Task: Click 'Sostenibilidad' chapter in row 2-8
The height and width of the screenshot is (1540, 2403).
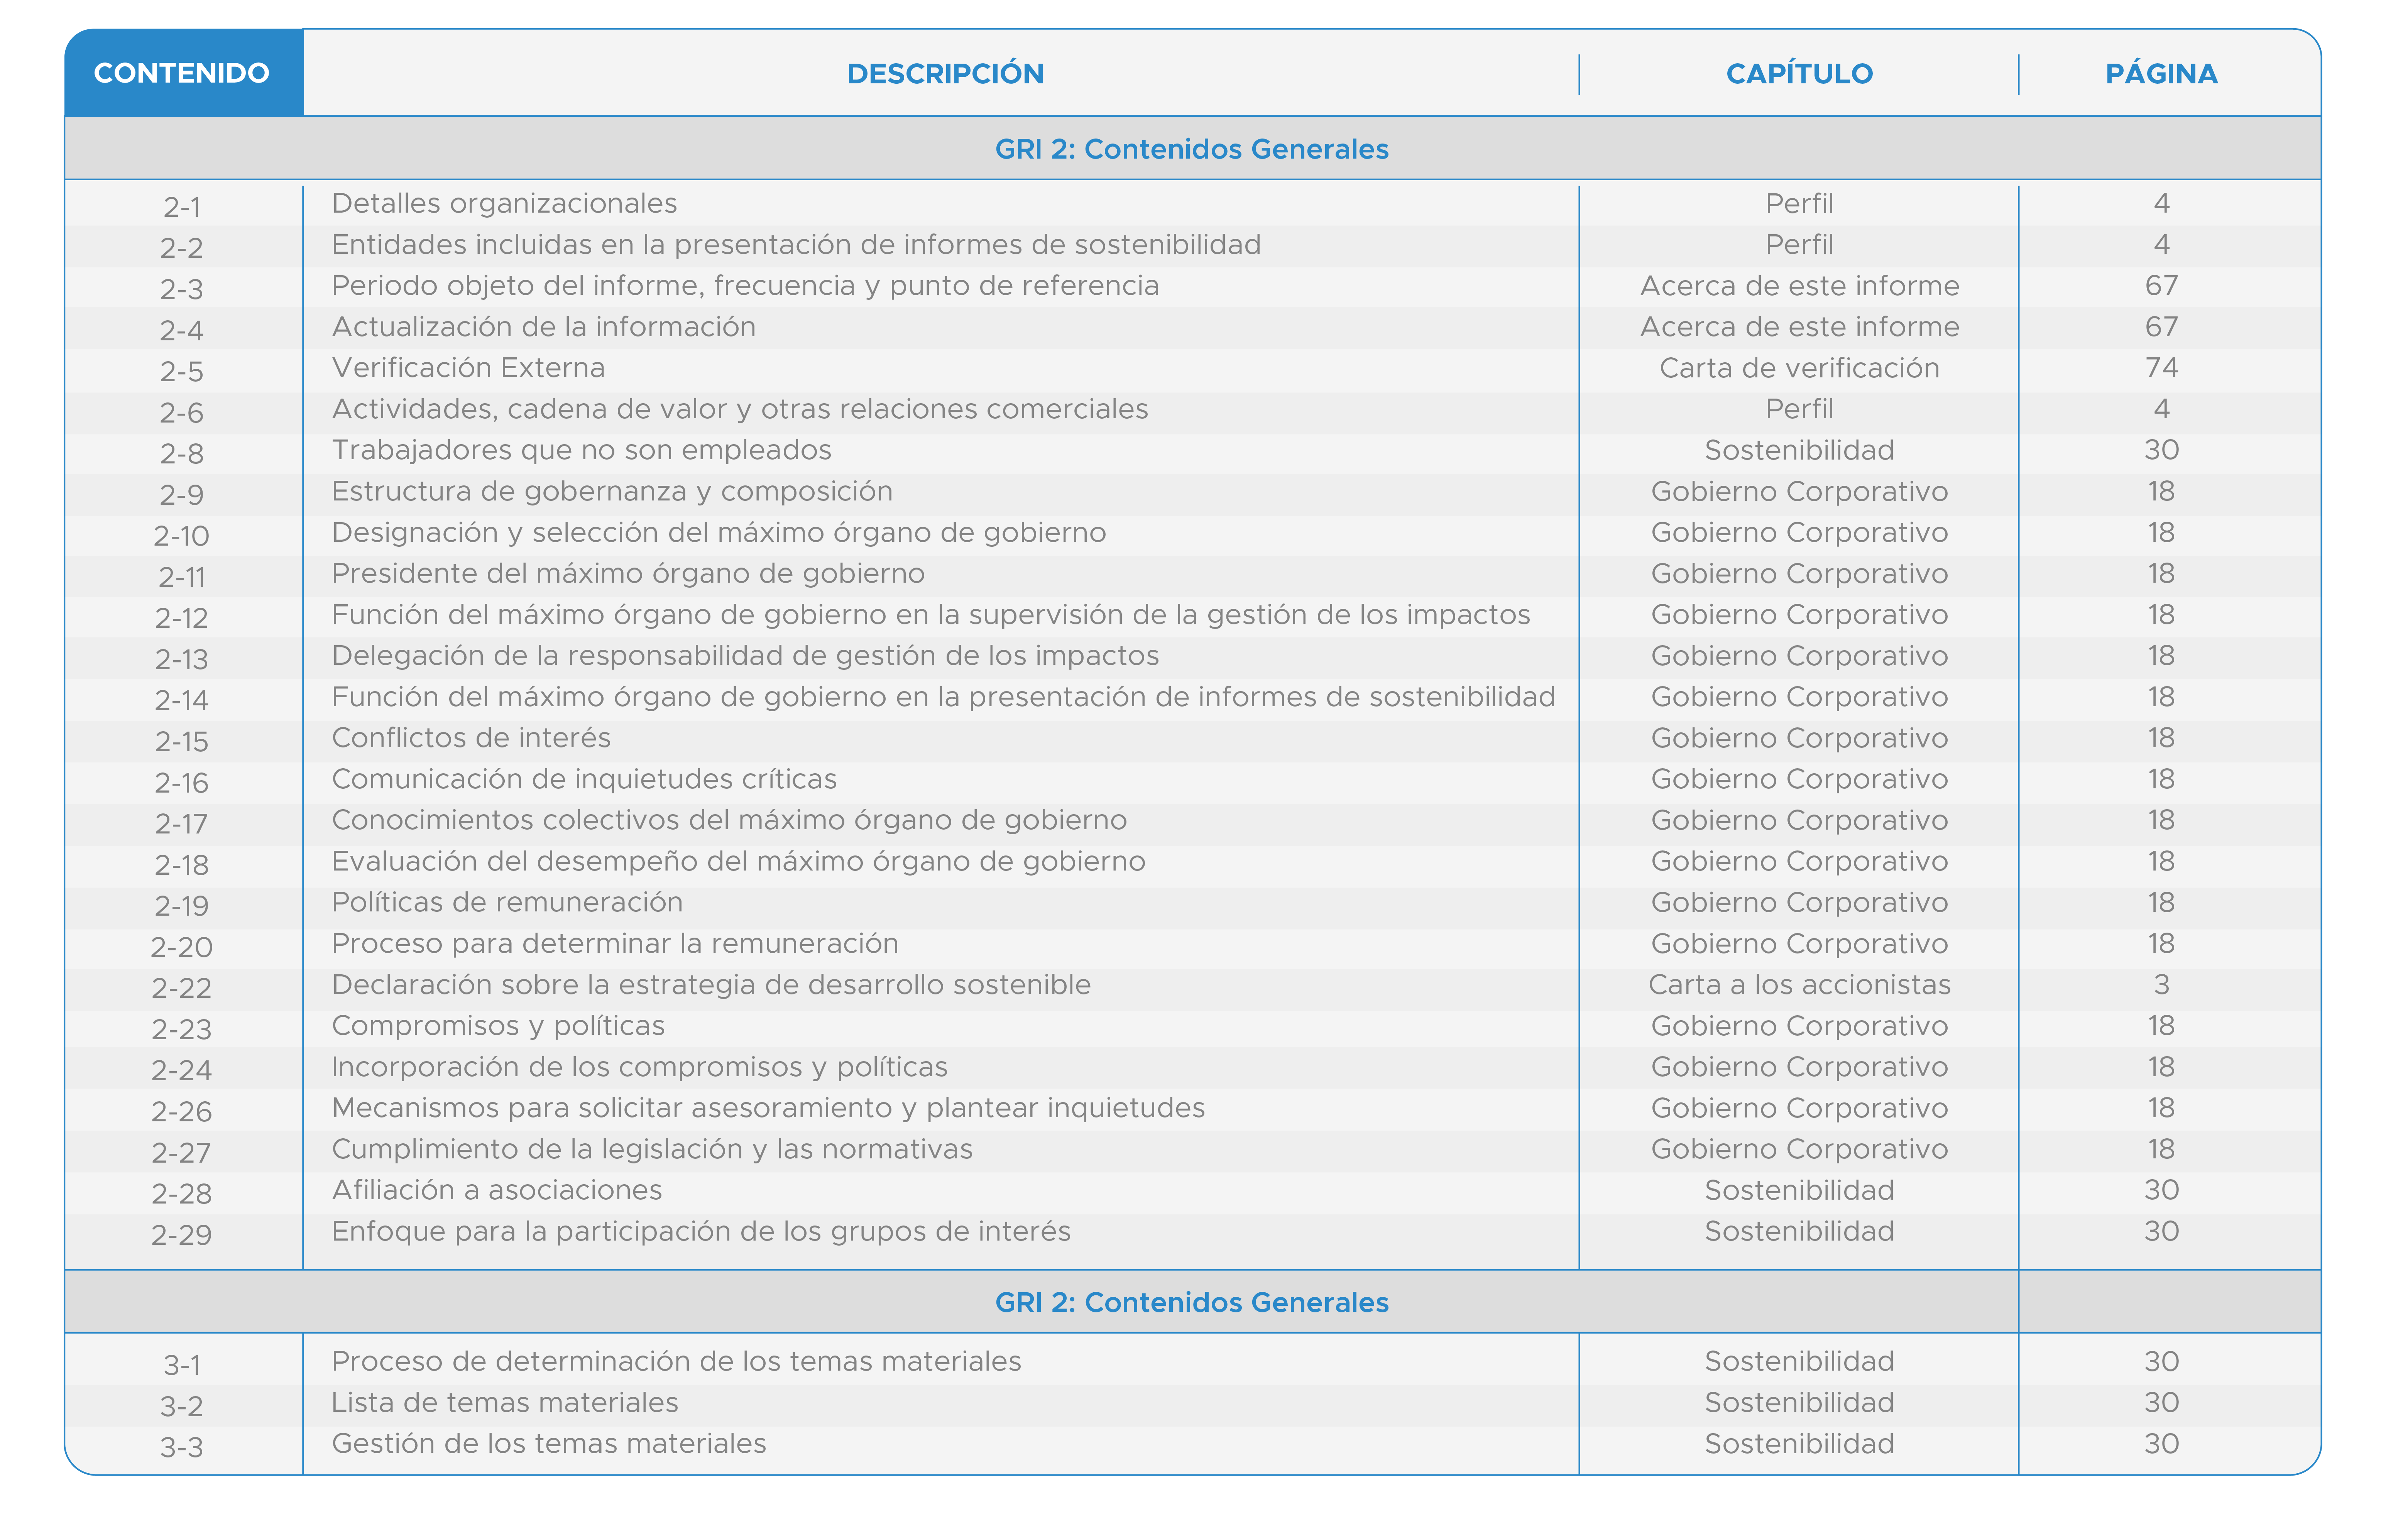Action: click(1799, 450)
